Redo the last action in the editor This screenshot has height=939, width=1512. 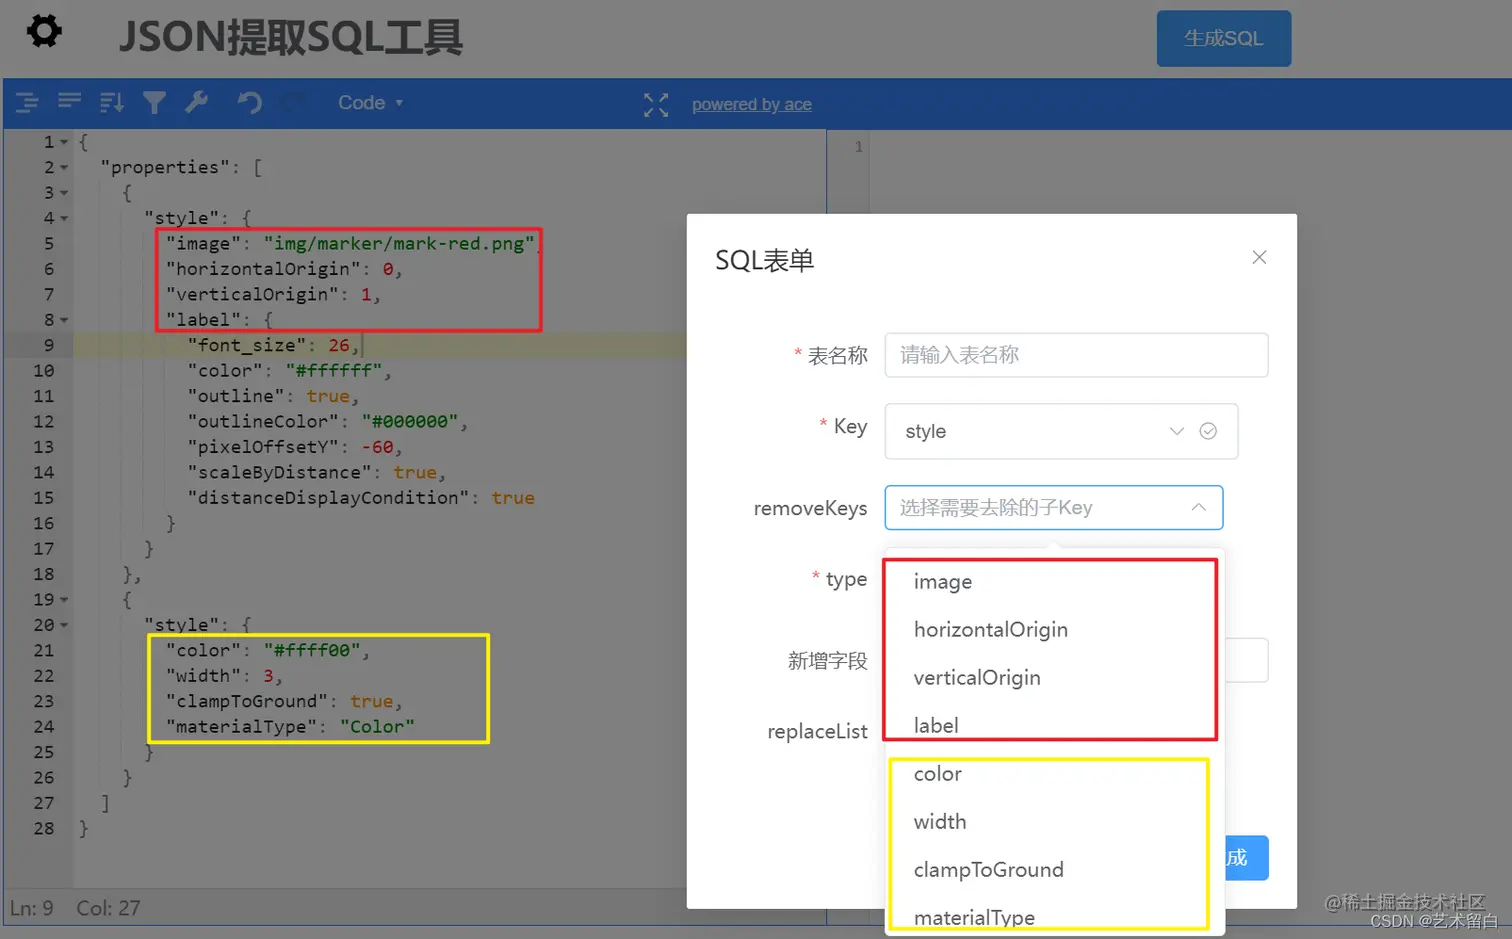[292, 102]
